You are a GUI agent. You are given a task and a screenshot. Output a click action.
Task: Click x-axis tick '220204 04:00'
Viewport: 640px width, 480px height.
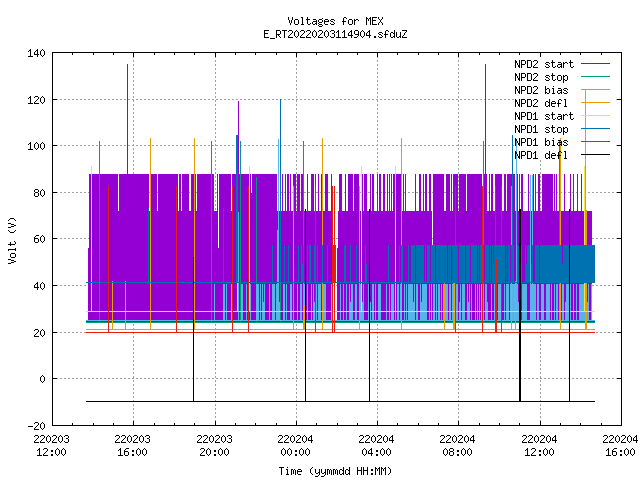coord(376,446)
